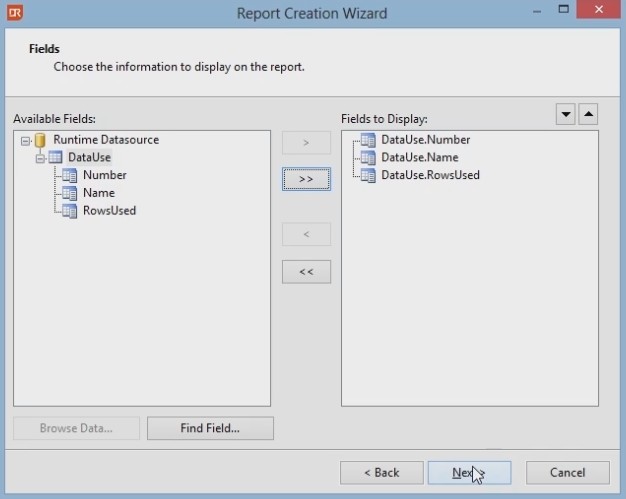Select the RowsUsed item in Available Fields
The width and height of the screenshot is (626, 499).
109,210
